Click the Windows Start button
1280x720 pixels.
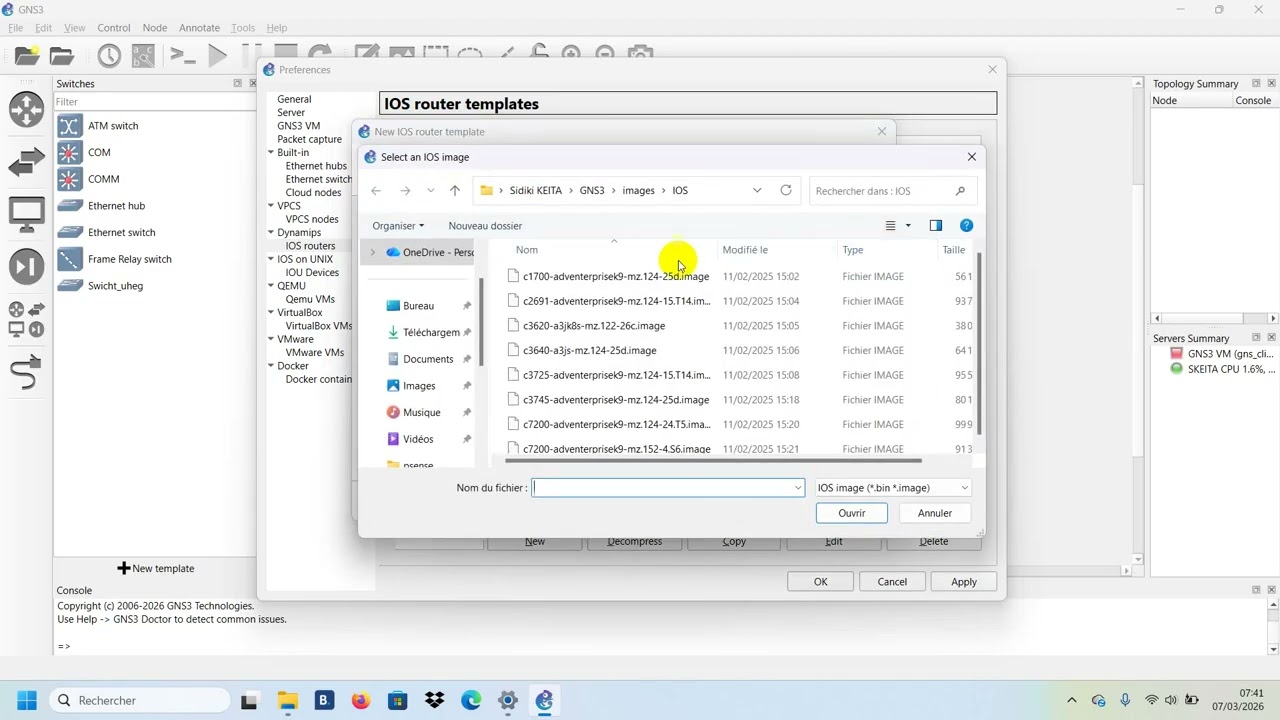pyautogui.click(x=27, y=701)
